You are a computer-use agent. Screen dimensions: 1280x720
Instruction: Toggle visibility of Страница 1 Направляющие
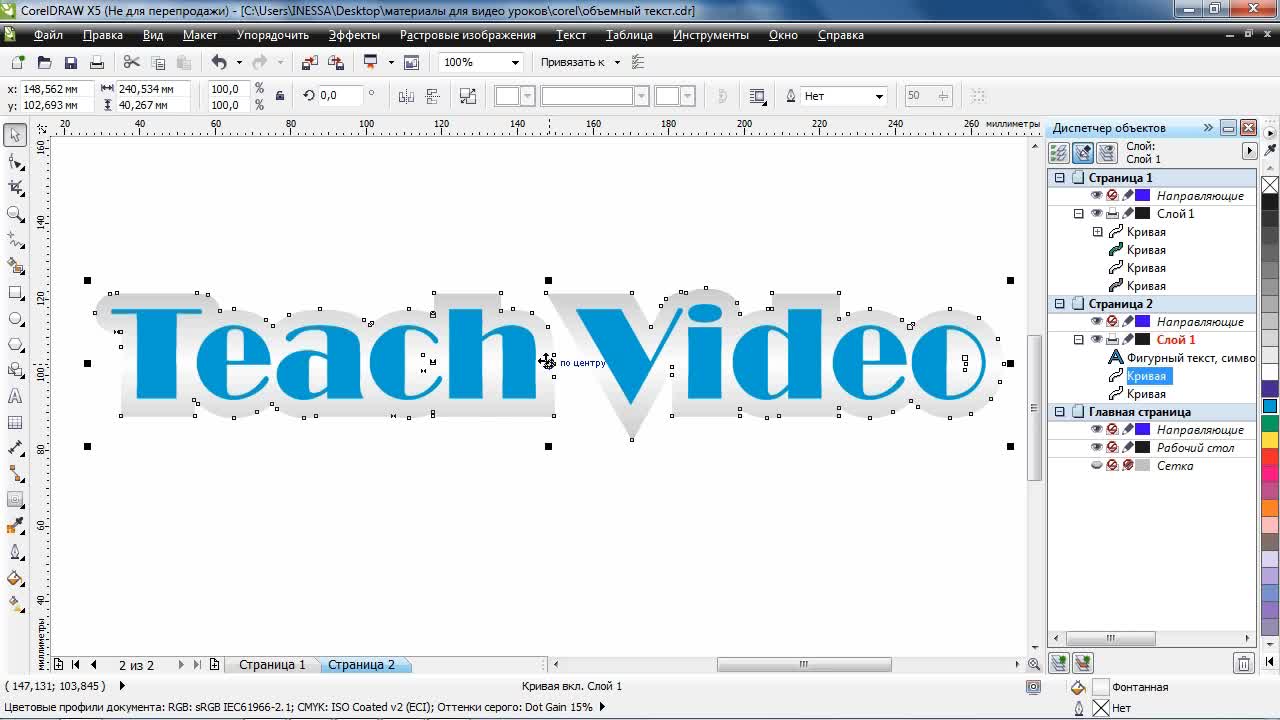pos(1096,196)
